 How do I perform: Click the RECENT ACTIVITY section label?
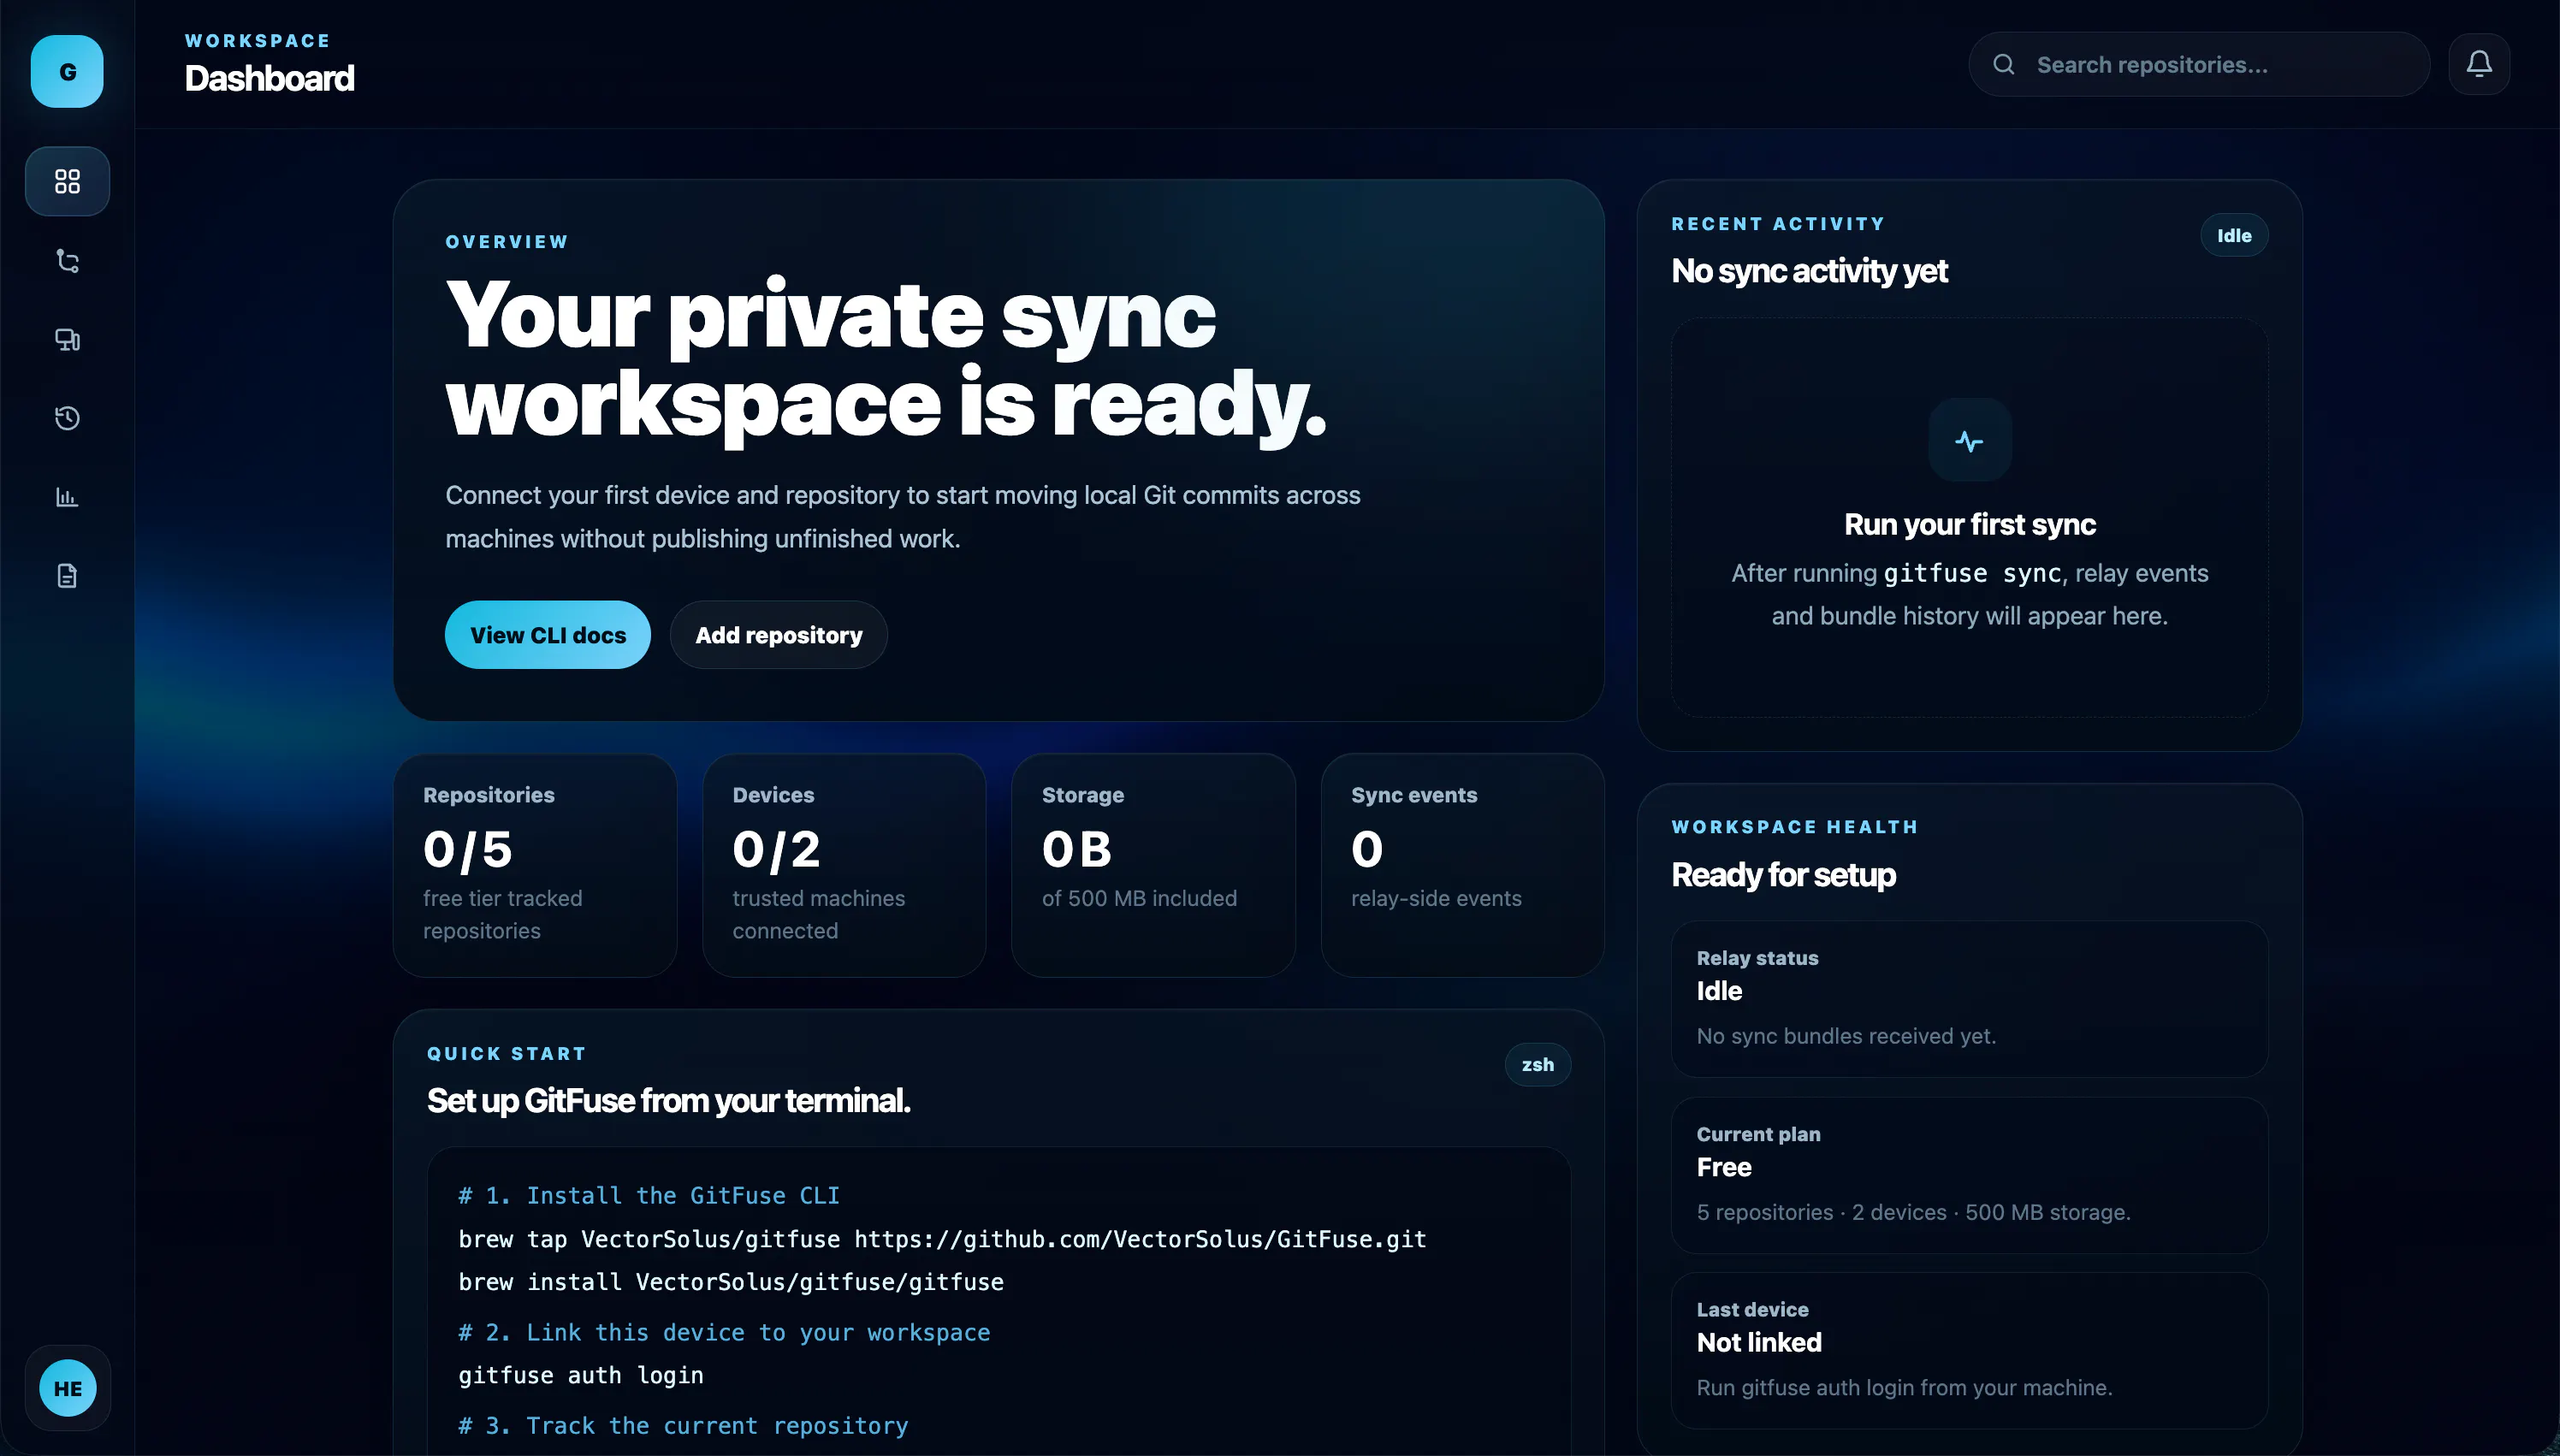point(1777,224)
